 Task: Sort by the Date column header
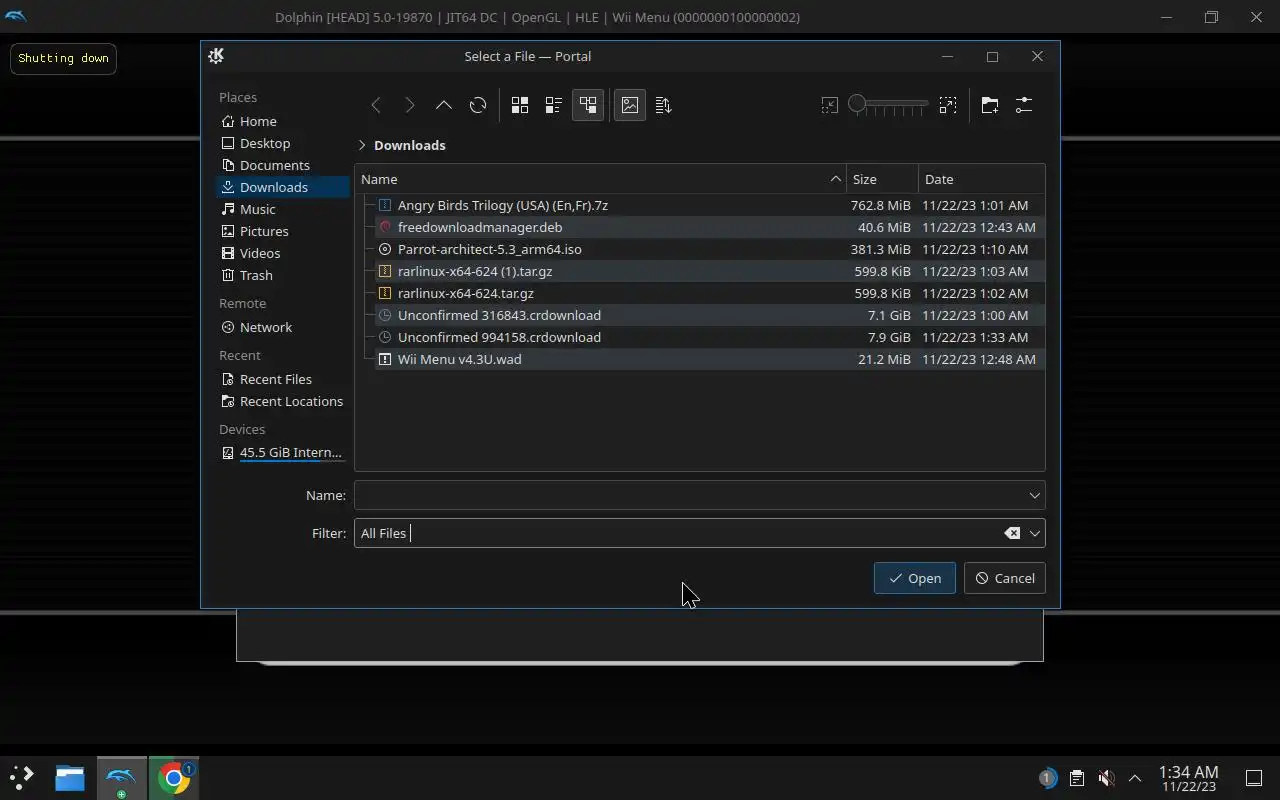click(981, 179)
